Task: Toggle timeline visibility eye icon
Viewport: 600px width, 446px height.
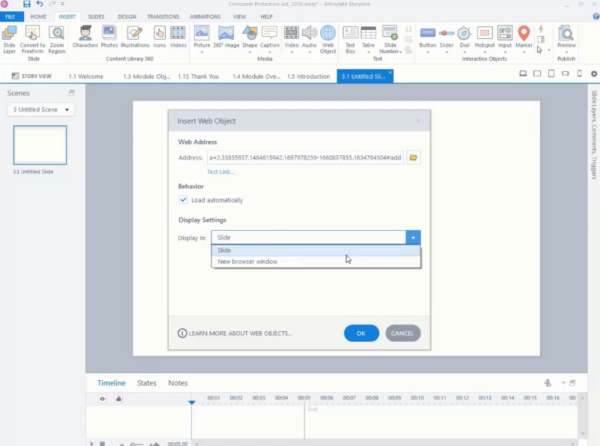Action: (x=102, y=399)
